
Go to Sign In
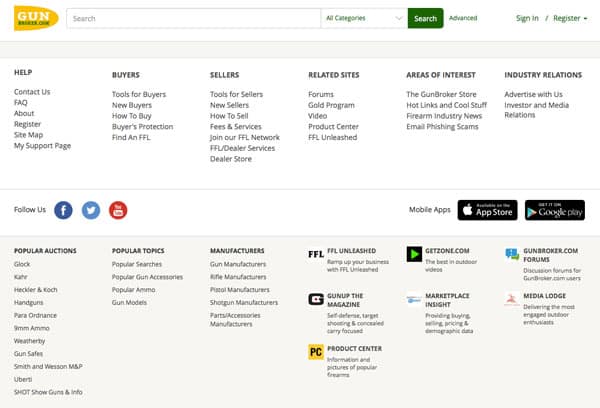tap(526, 18)
